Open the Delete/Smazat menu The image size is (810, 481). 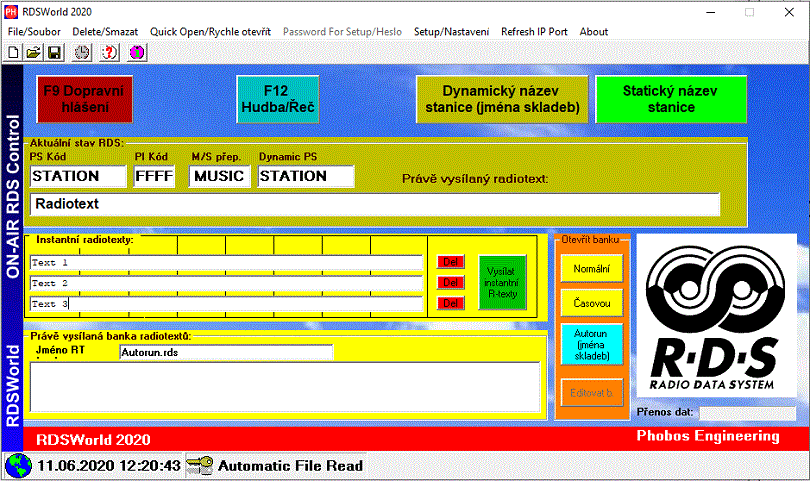105,32
